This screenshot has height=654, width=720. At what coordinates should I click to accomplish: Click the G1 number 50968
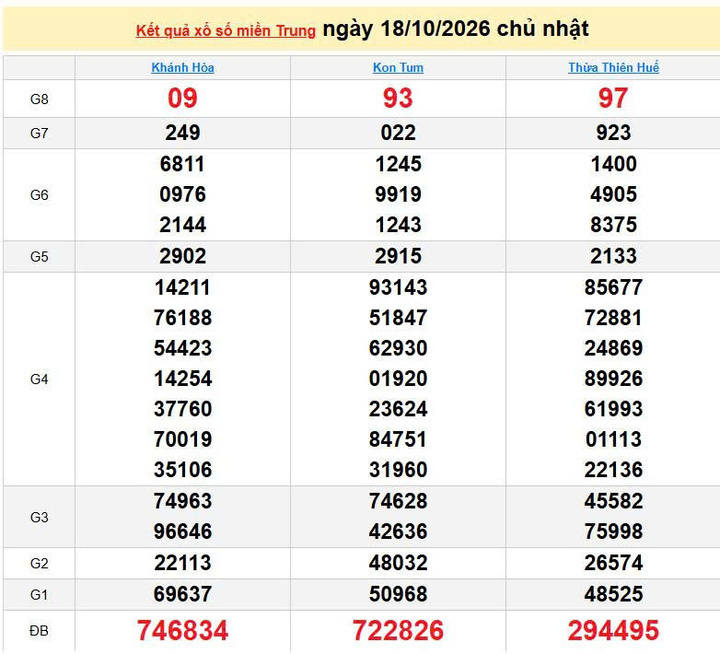coord(398,594)
